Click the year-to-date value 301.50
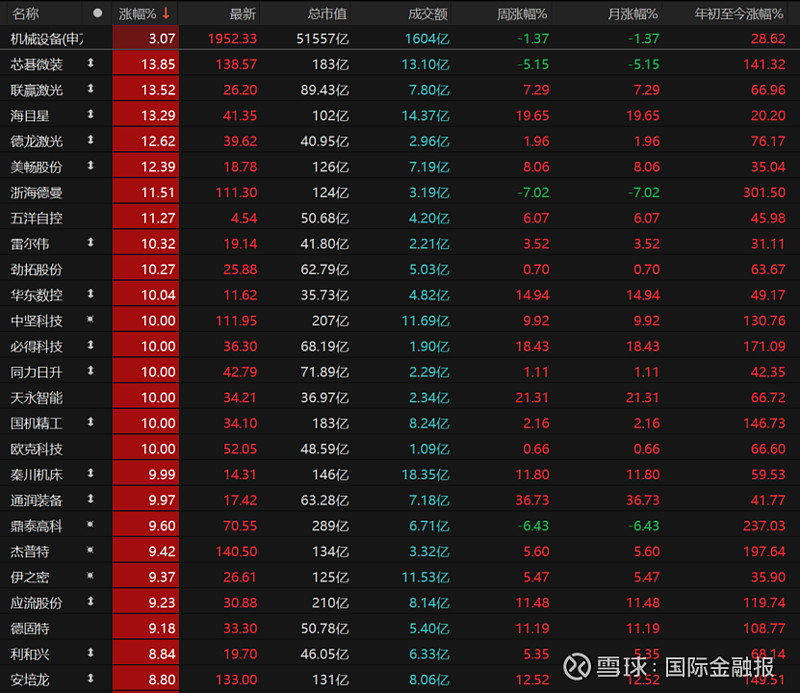Image resolution: width=800 pixels, height=693 pixels. point(764,193)
